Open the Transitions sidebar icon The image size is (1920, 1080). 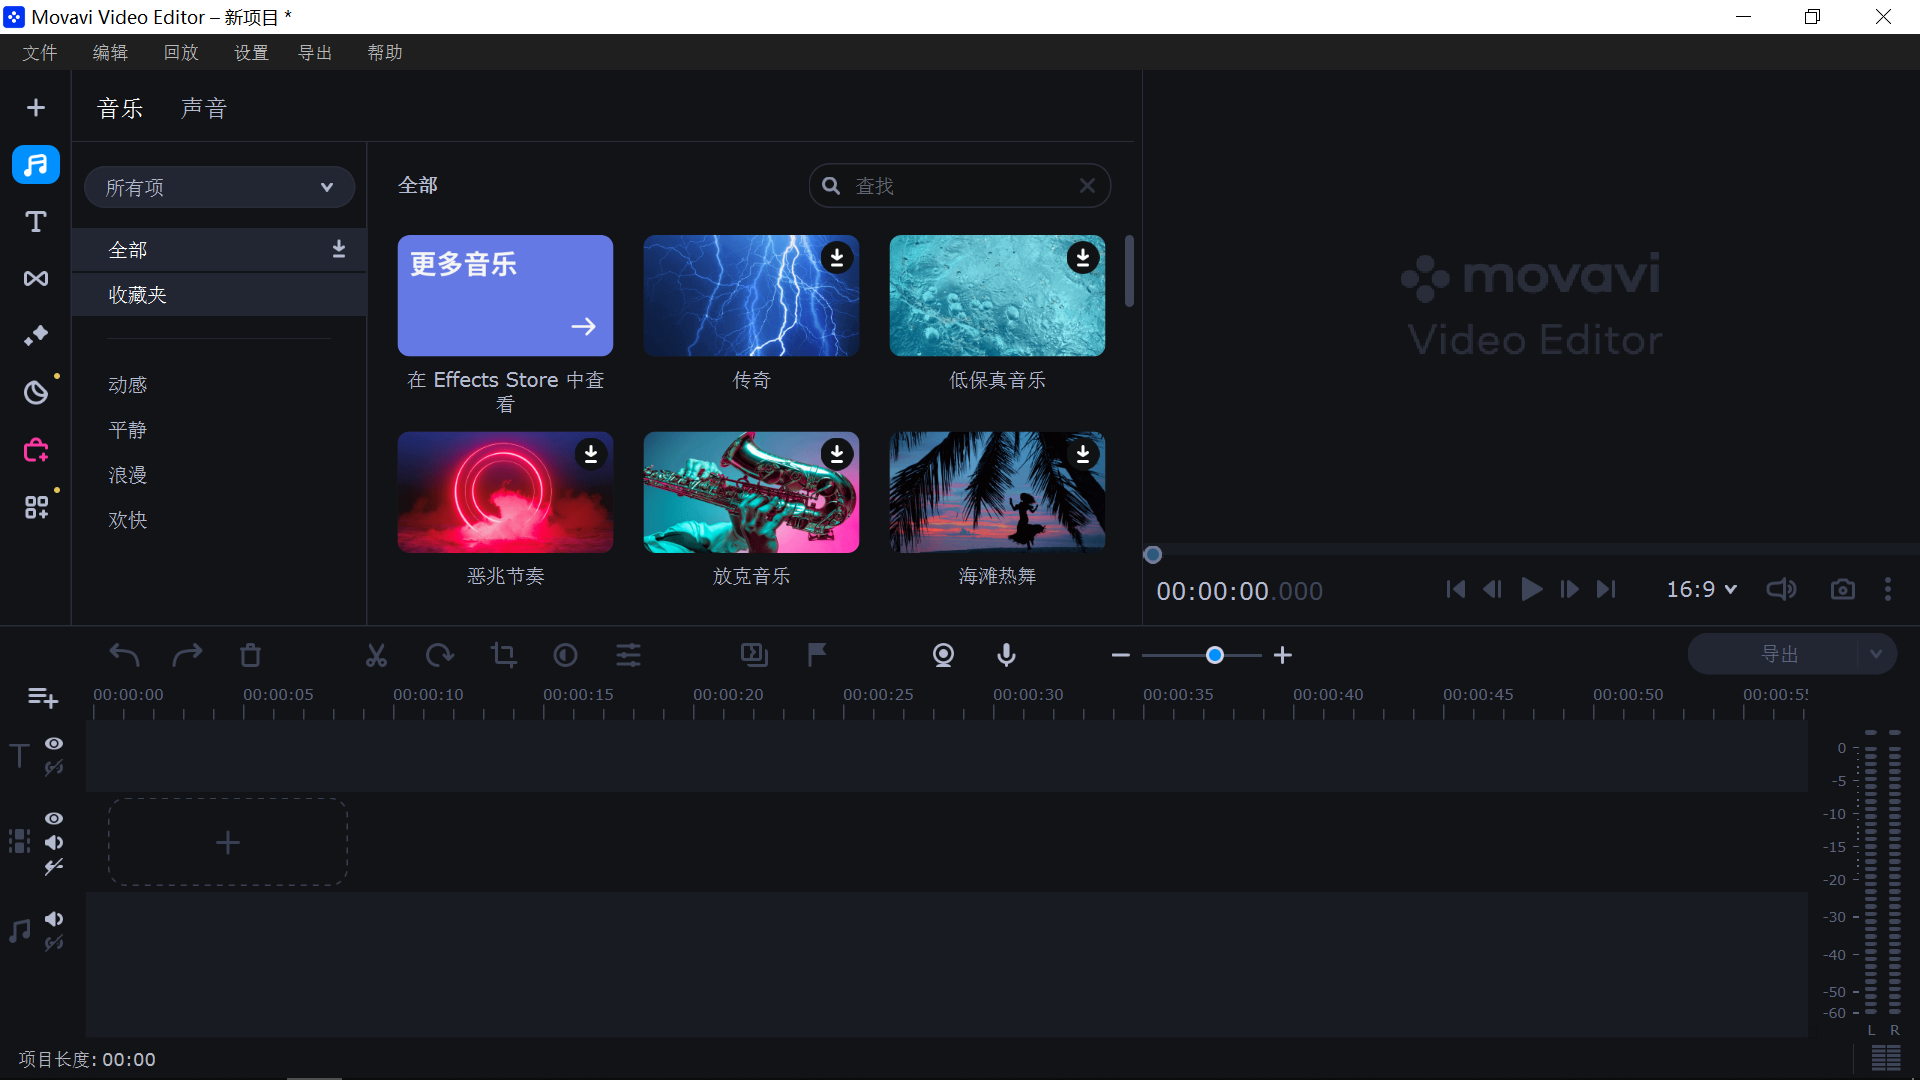(x=36, y=278)
